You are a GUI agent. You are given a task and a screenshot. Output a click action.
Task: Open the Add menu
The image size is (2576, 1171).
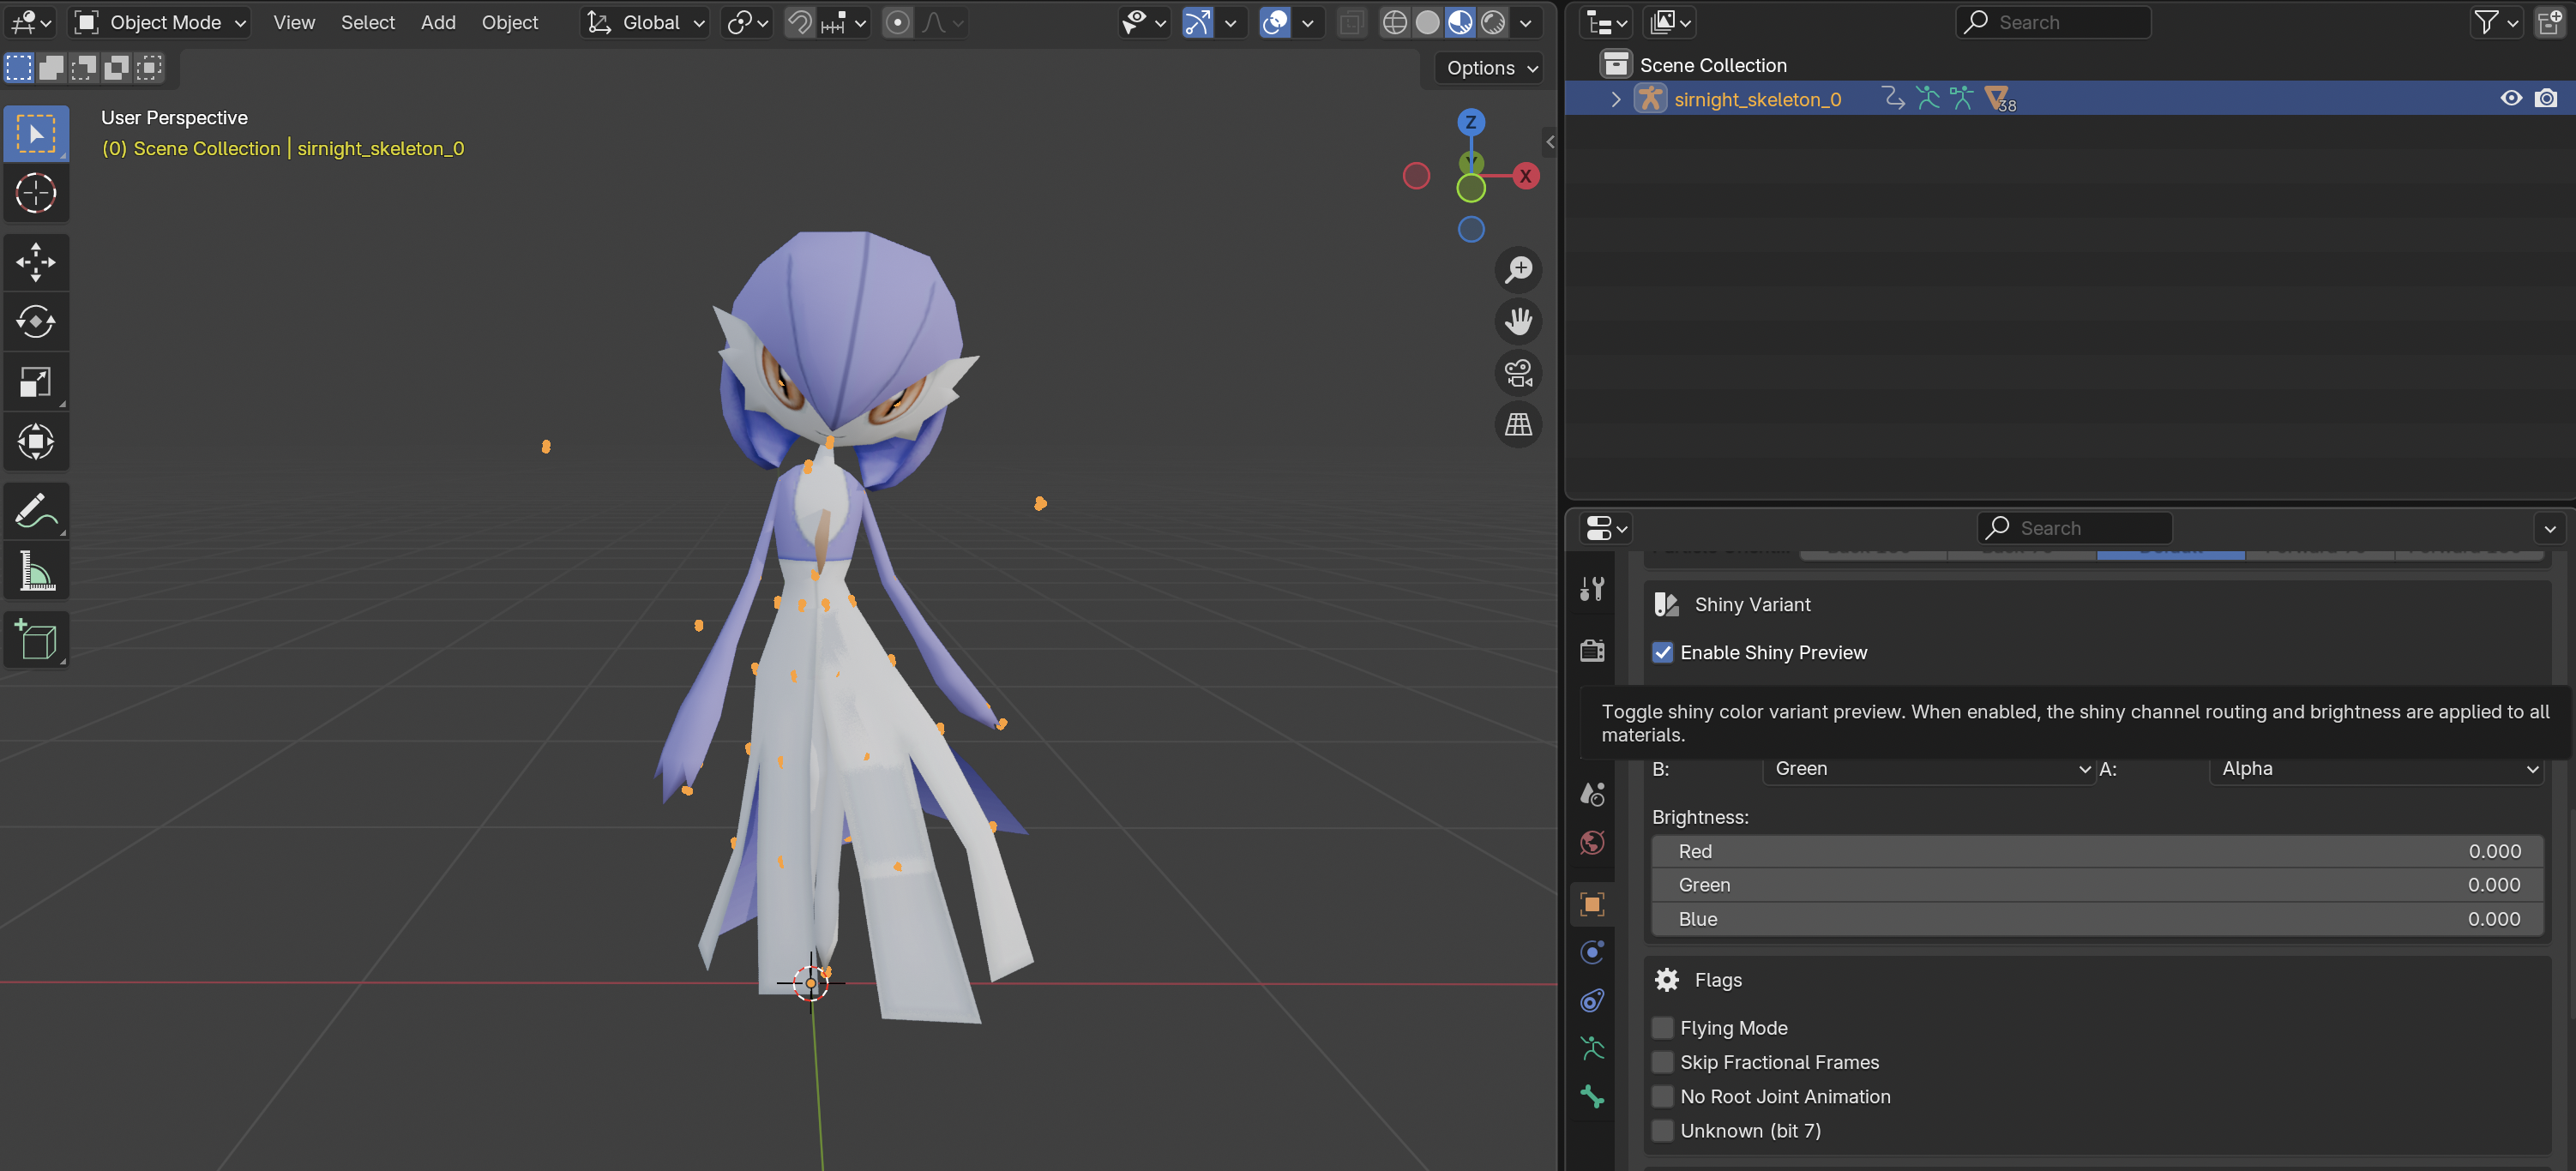pos(438,22)
